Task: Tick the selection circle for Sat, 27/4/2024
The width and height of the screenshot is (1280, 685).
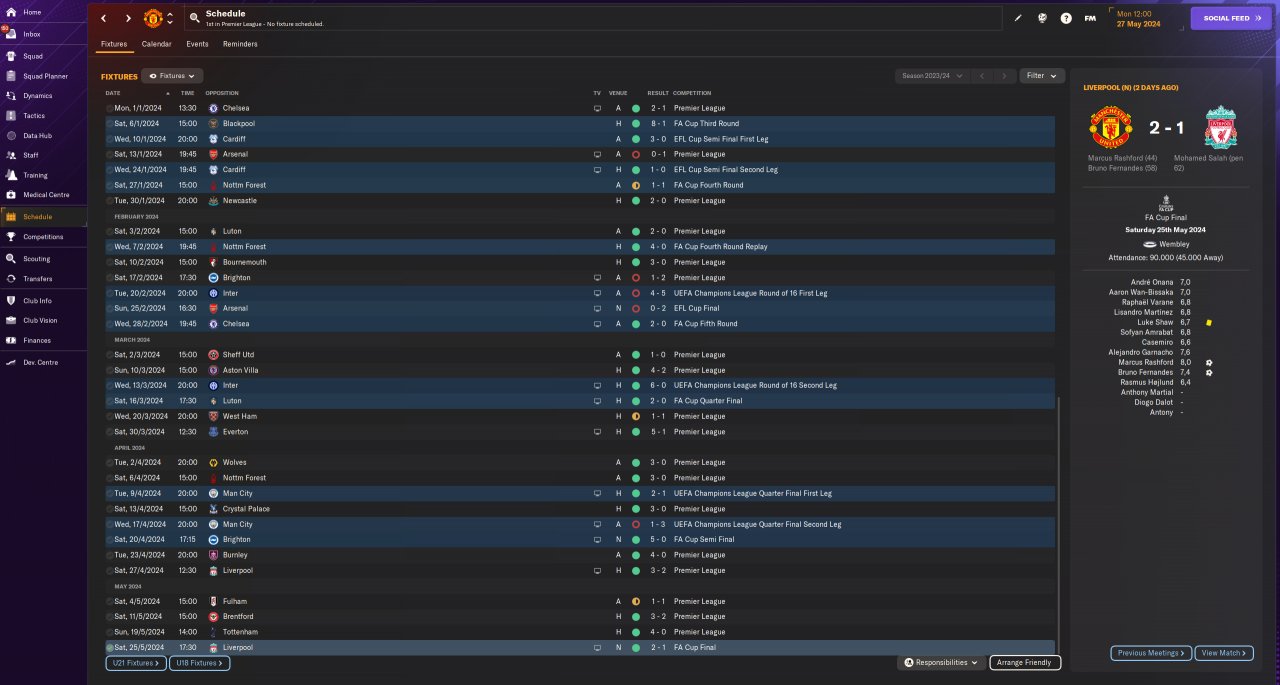Action: [110, 570]
